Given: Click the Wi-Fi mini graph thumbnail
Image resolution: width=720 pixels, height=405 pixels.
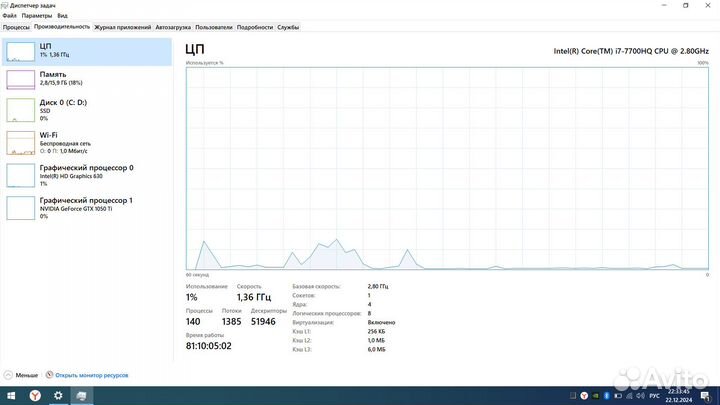Looking at the screenshot, I should (20, 143).
